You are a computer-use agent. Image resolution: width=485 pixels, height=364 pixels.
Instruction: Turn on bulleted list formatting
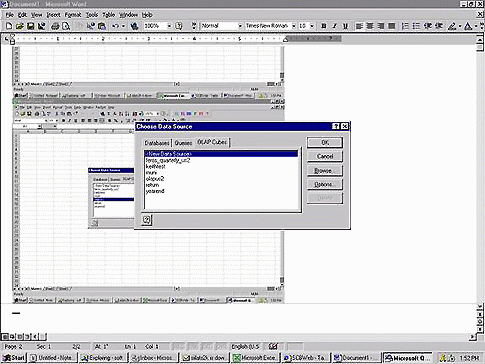tap(416, 26)
